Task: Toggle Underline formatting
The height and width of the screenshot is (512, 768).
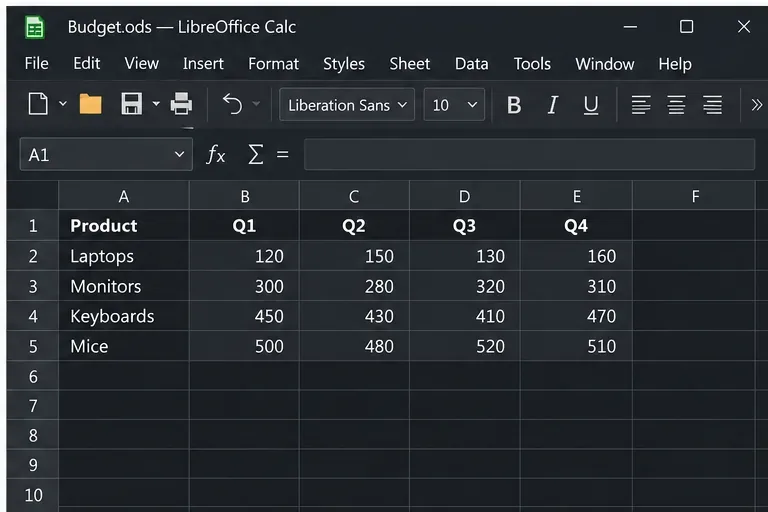Action: pos(591,105)
